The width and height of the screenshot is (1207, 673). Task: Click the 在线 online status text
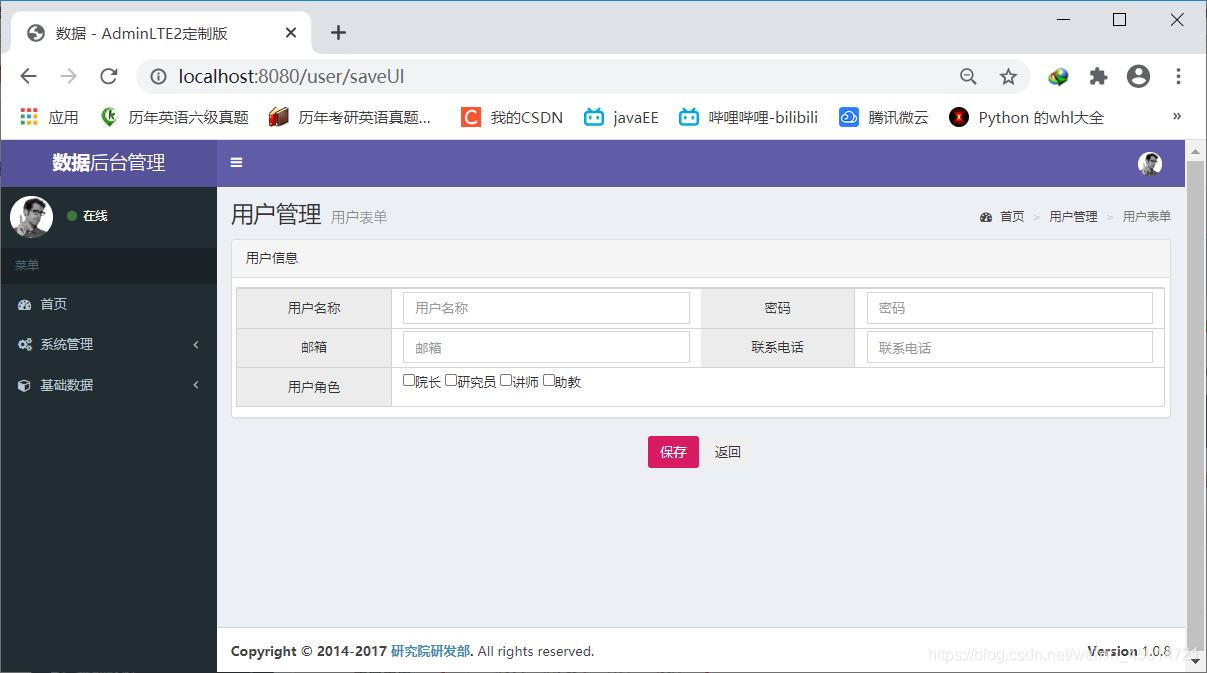(x=95, y=216)
